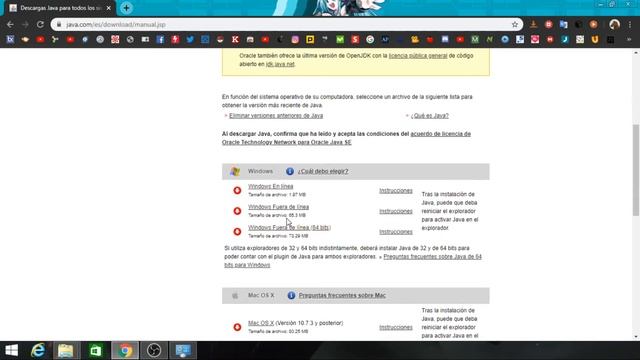The width and height of the screenshot is (640, 360).
Task: Open the Chrome profile avatar
Action: [x=614, y=24]
